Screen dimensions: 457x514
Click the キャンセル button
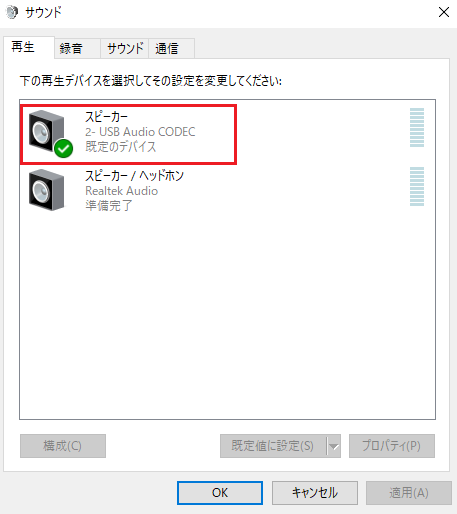pyautogui.click(x=315, y=493)
